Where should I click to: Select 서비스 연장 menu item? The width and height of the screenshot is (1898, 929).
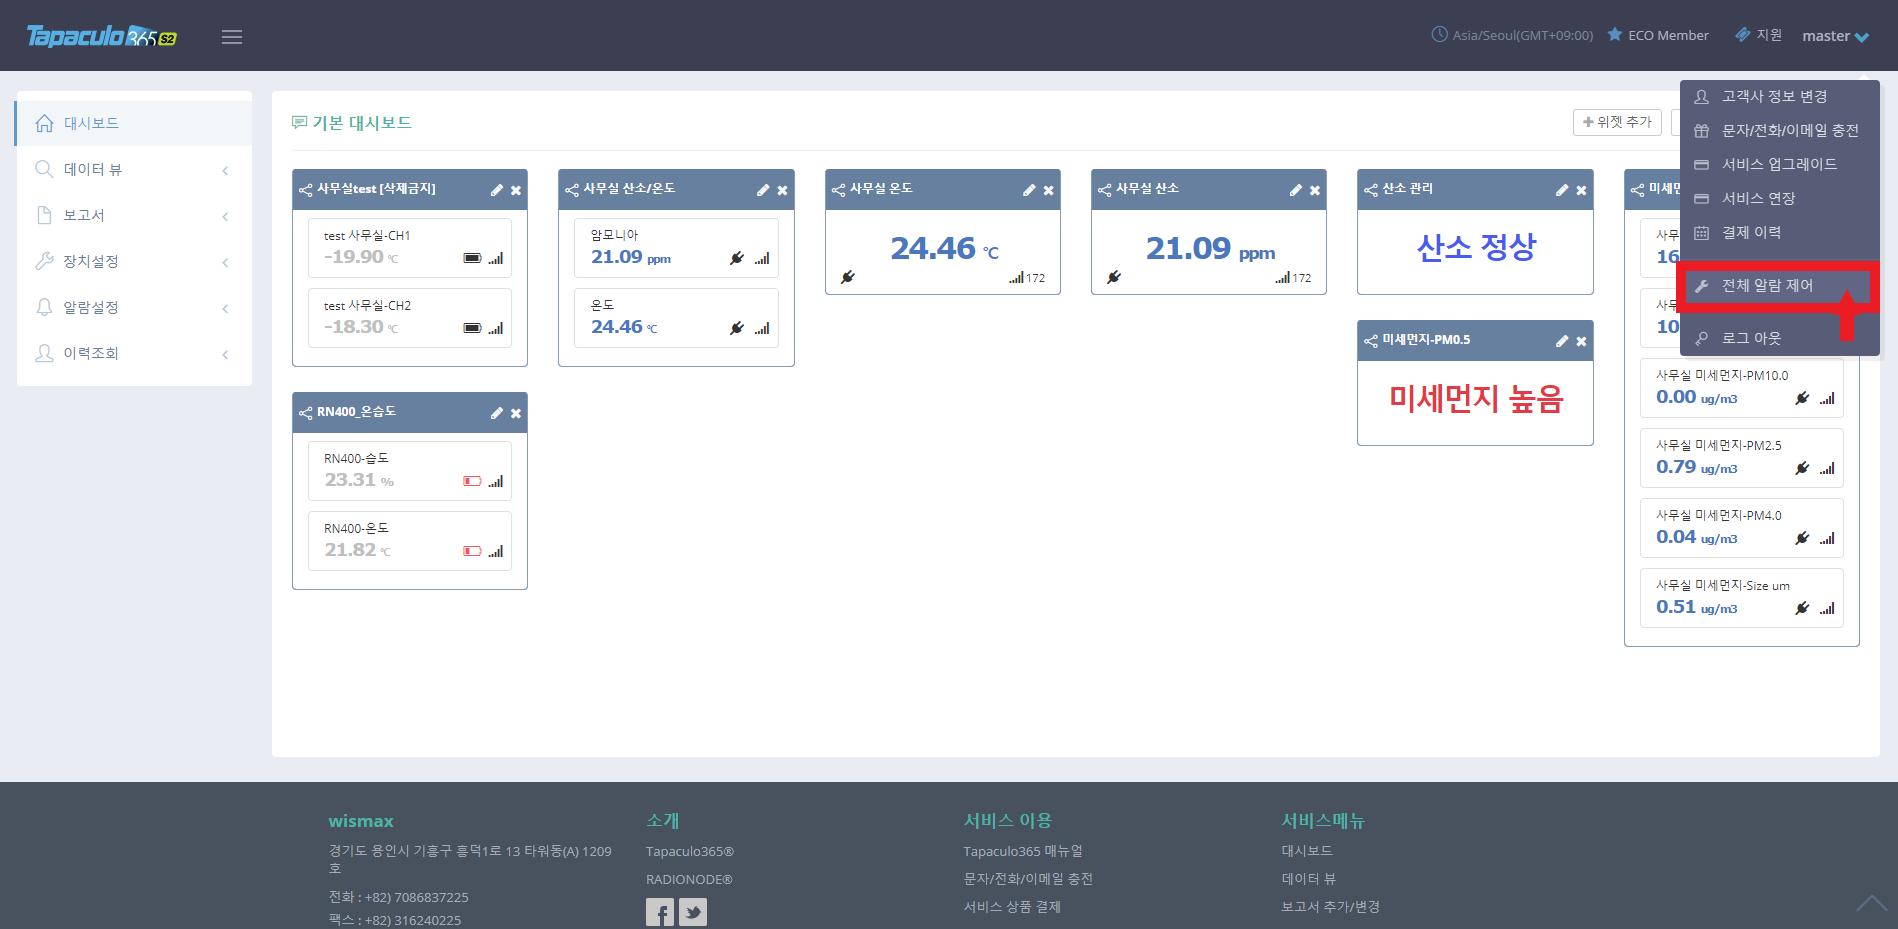(x=1780, y=199)
